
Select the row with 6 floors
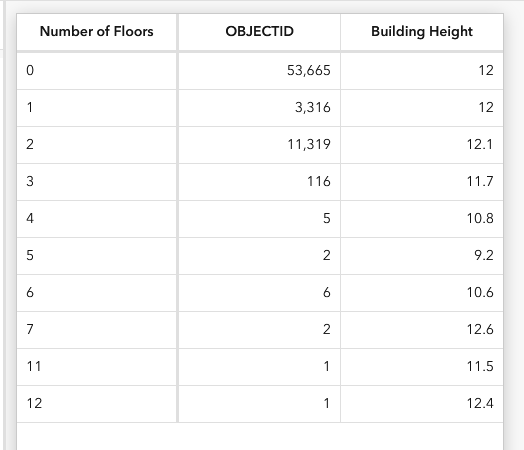pos(260,293)
